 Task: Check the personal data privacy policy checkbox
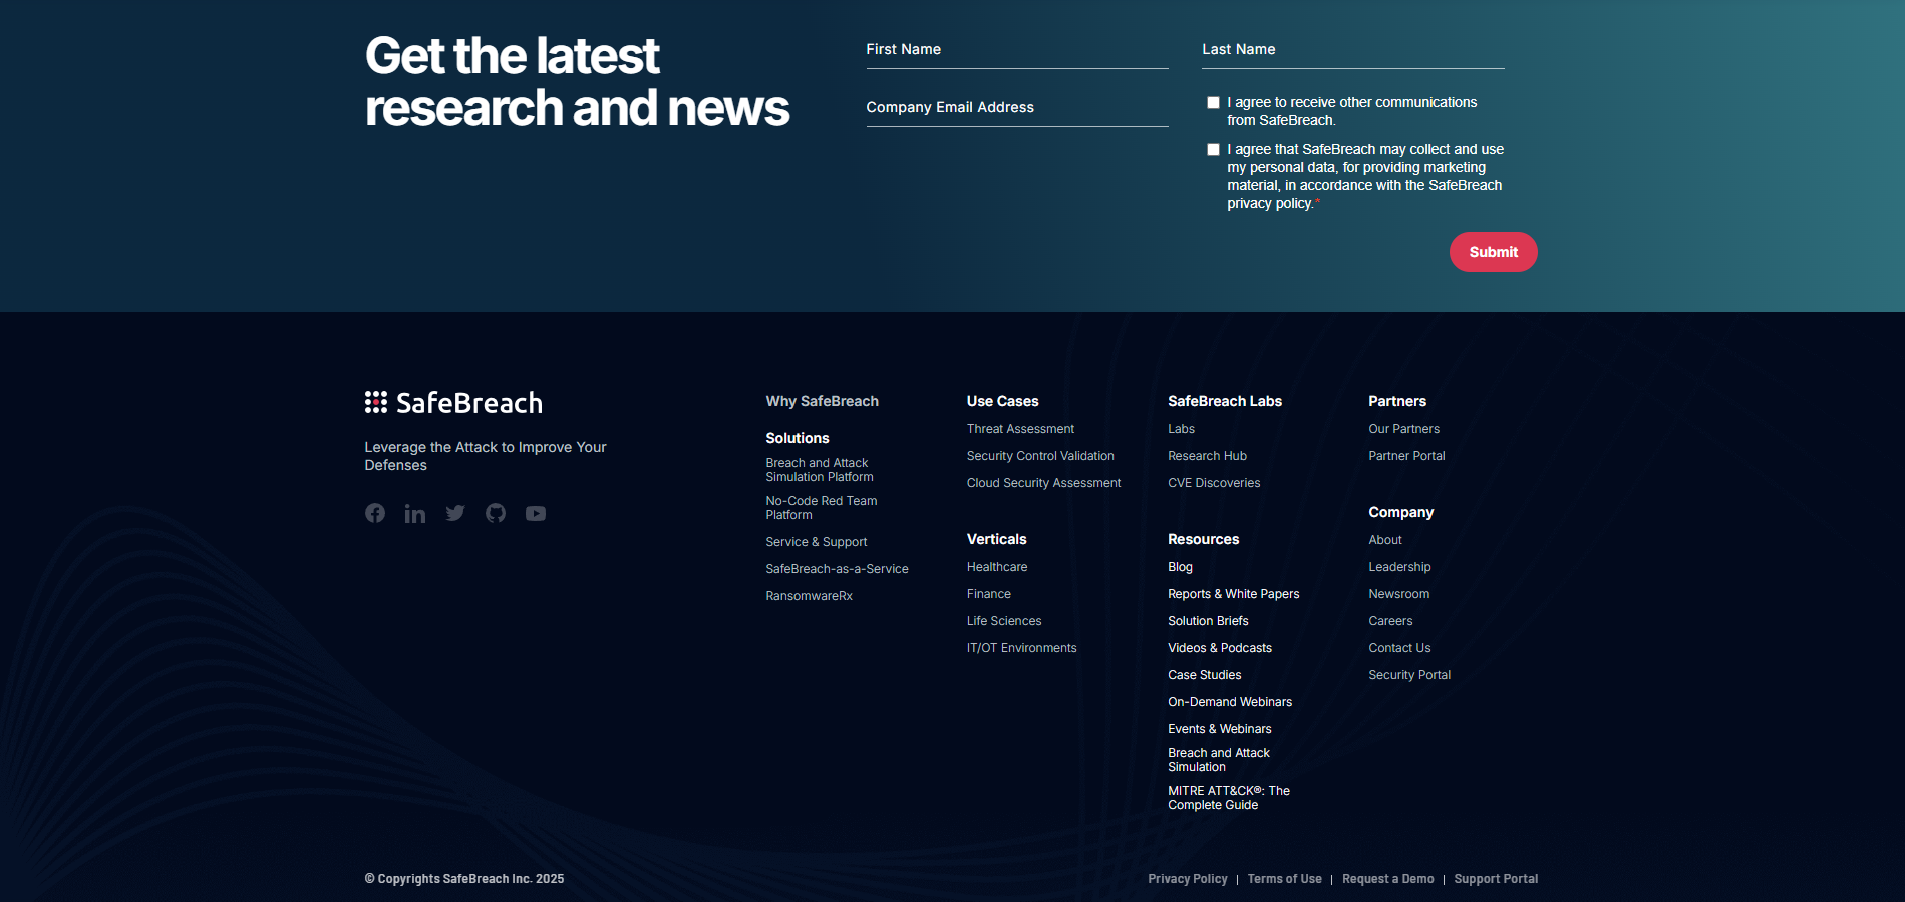tap(1213, 149)
